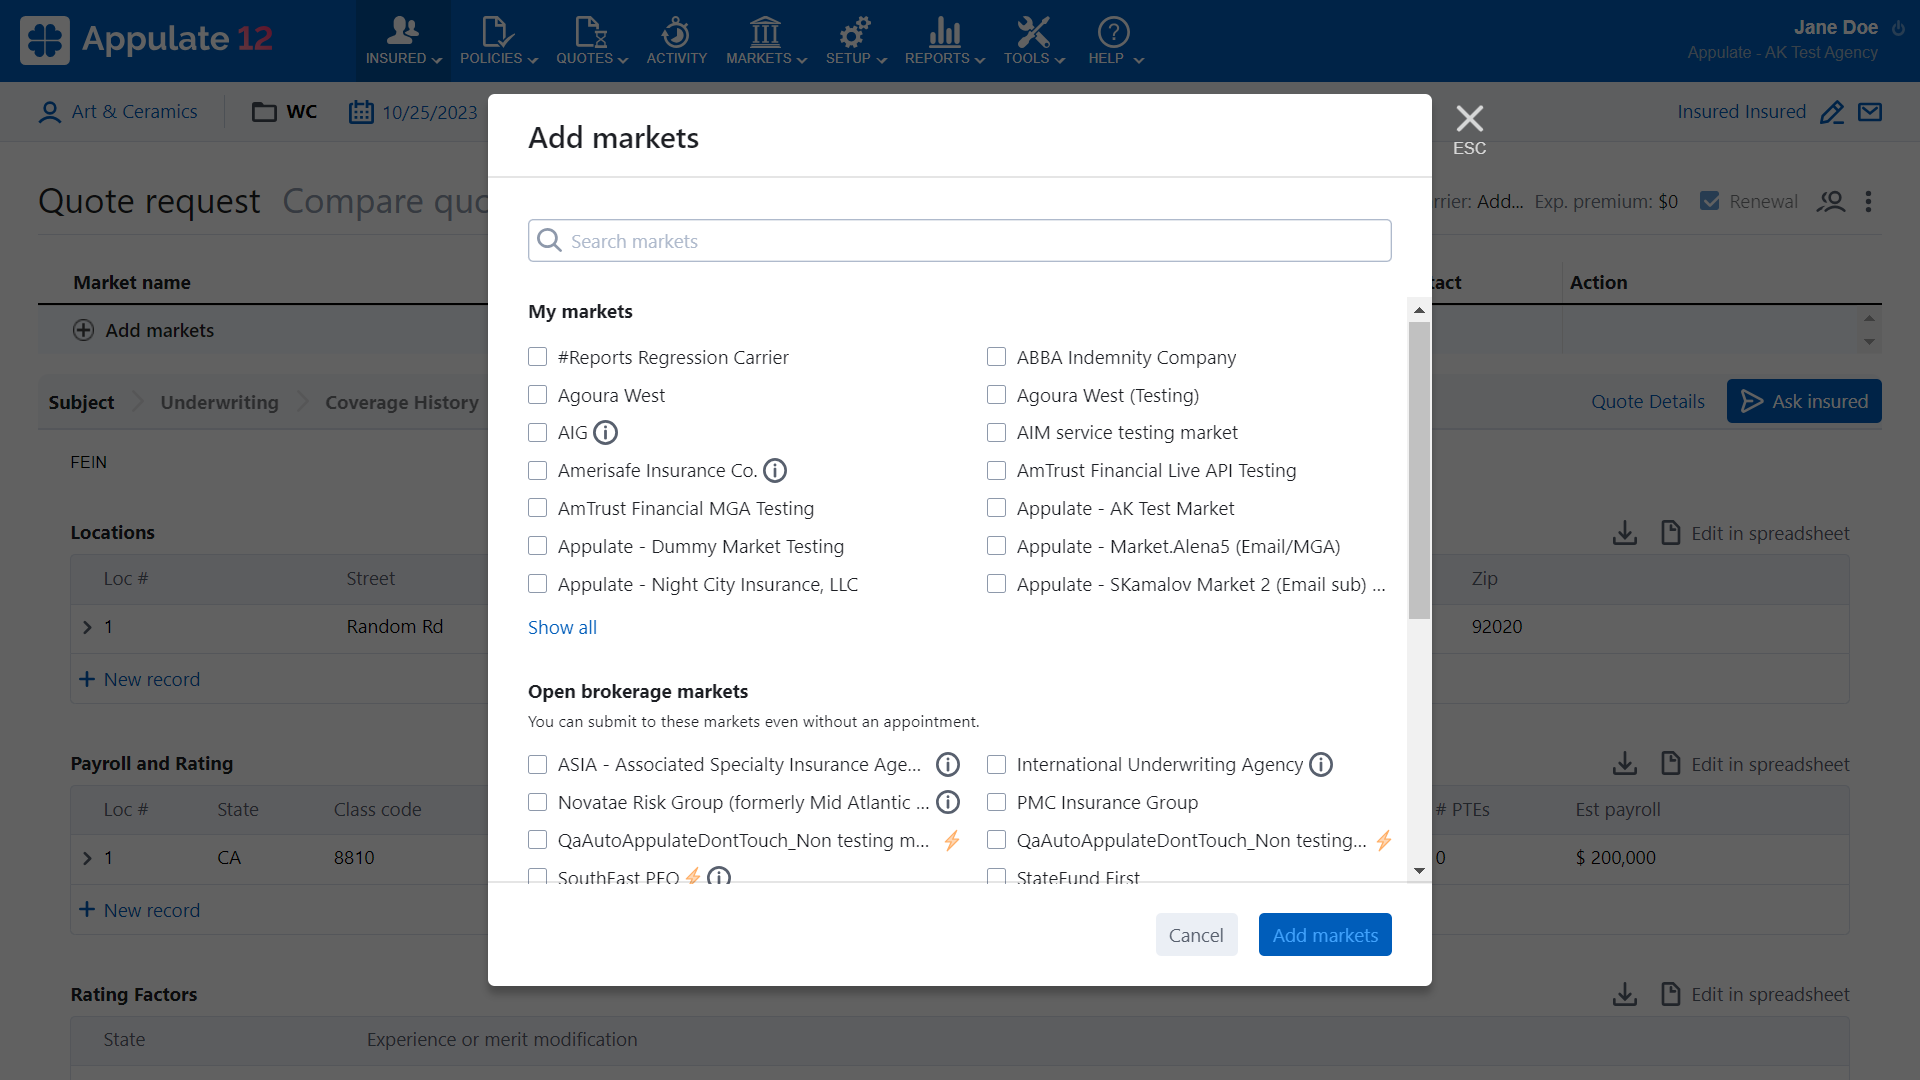Viewport: 1920px width, 1080px height.
Task: Check the ABBA Indemnity Company checkbox
Action: [x=997, y=357]
